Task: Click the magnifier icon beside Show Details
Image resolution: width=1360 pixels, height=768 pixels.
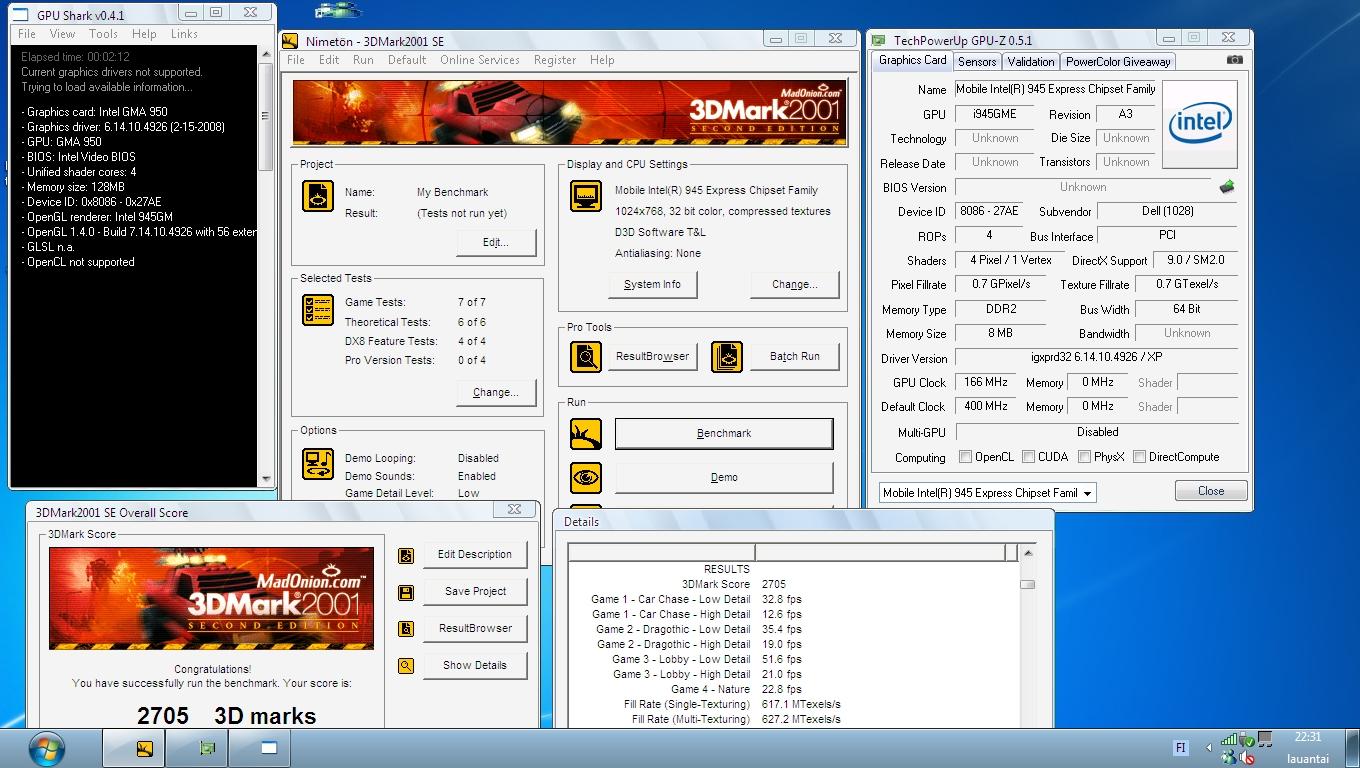Action: tap(405, 666)
